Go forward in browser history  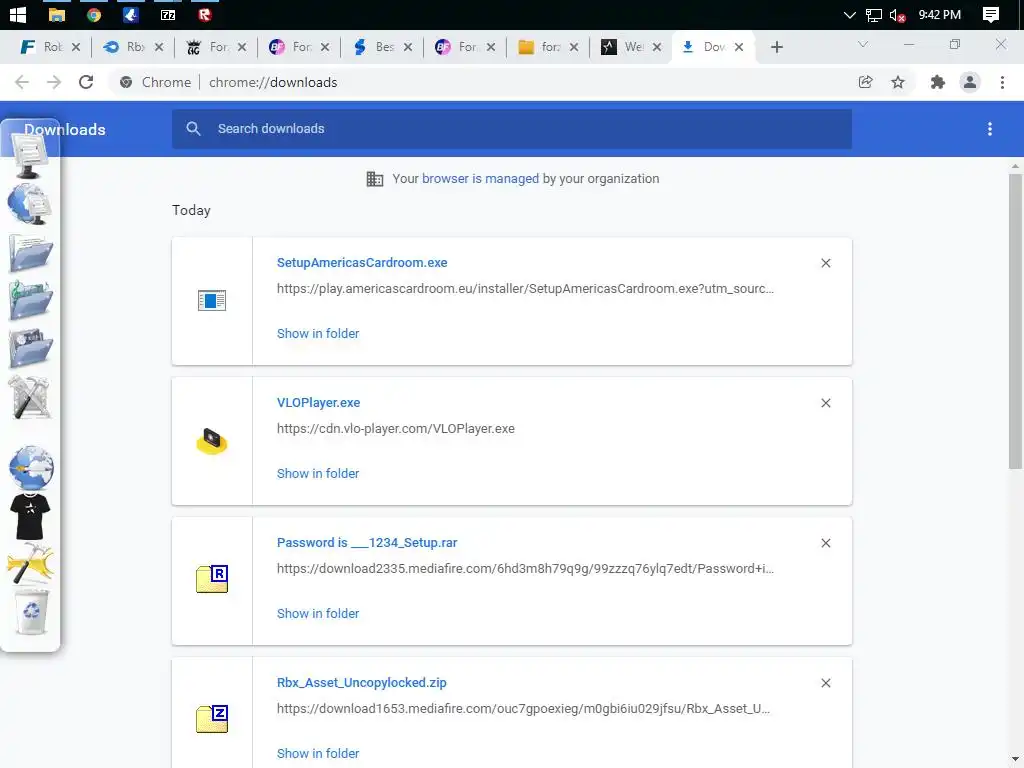coord(54,82)
